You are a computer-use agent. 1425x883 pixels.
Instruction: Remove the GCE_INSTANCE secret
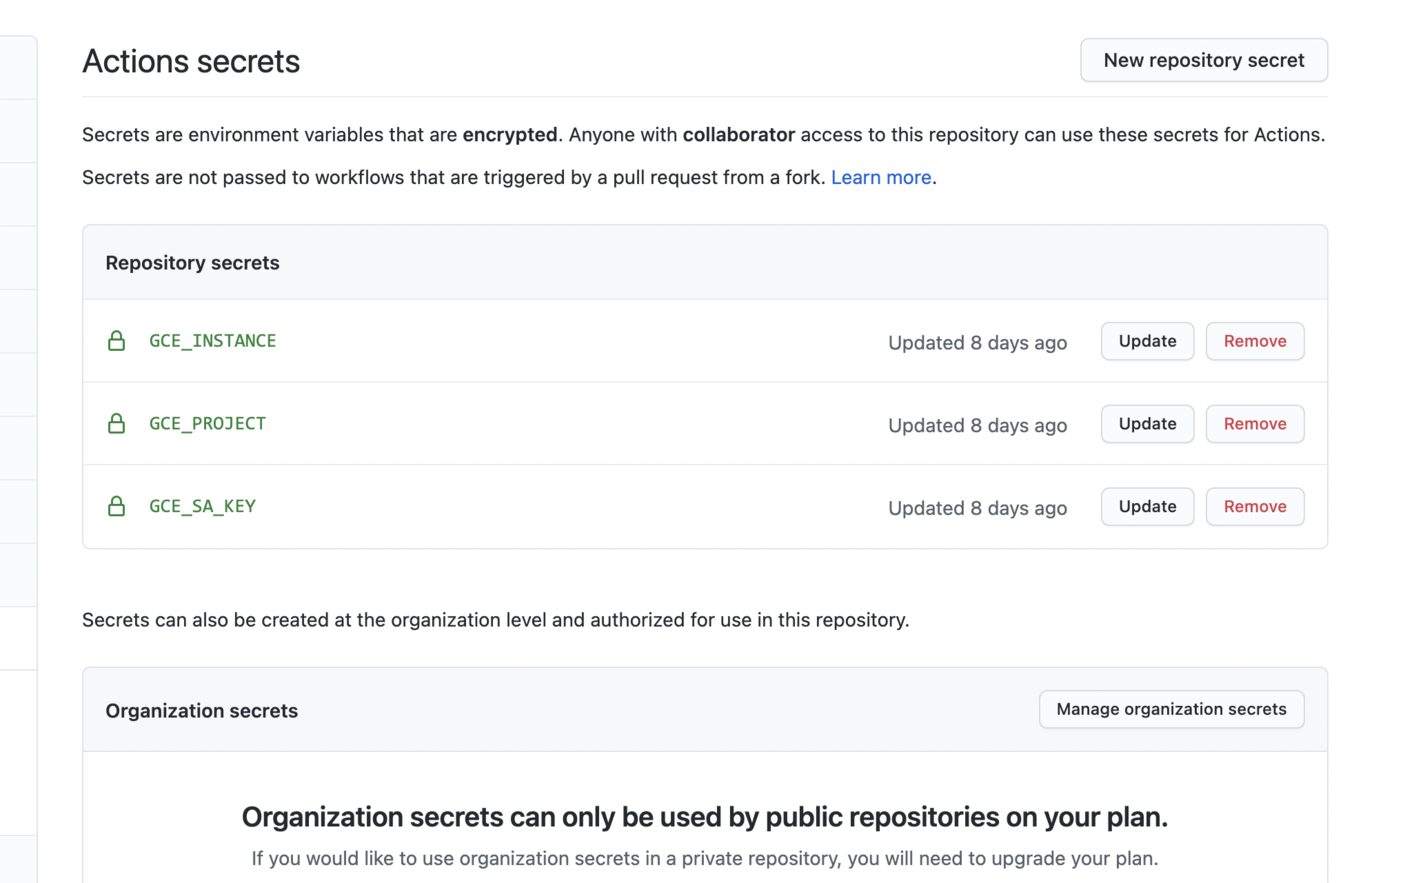(x=1254, y=341)
